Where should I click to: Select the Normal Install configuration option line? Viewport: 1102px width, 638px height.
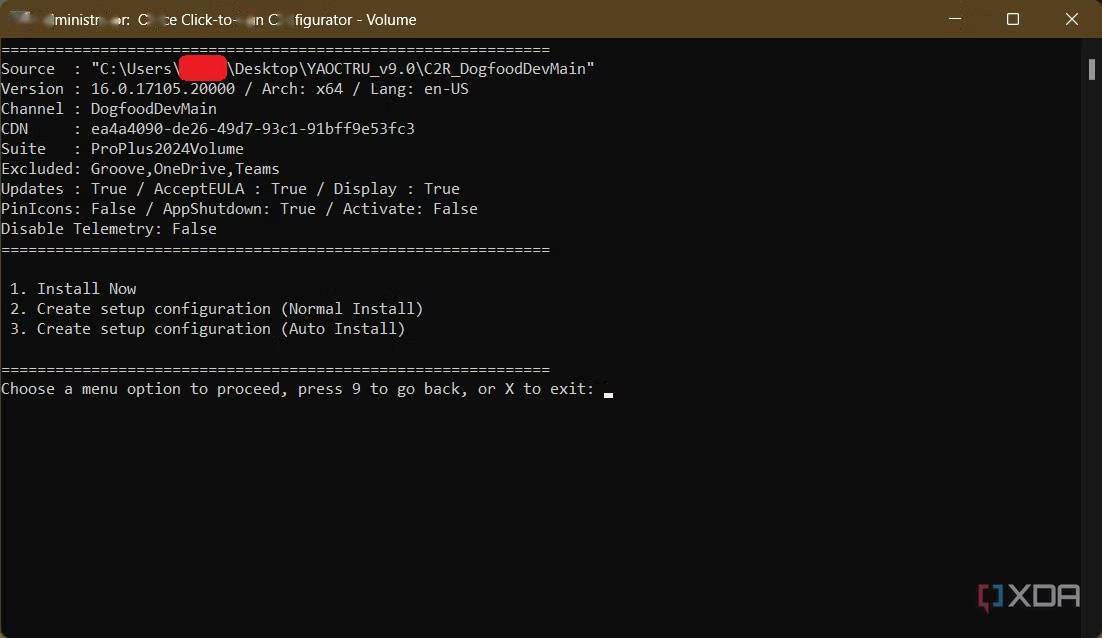click(217, 309)
